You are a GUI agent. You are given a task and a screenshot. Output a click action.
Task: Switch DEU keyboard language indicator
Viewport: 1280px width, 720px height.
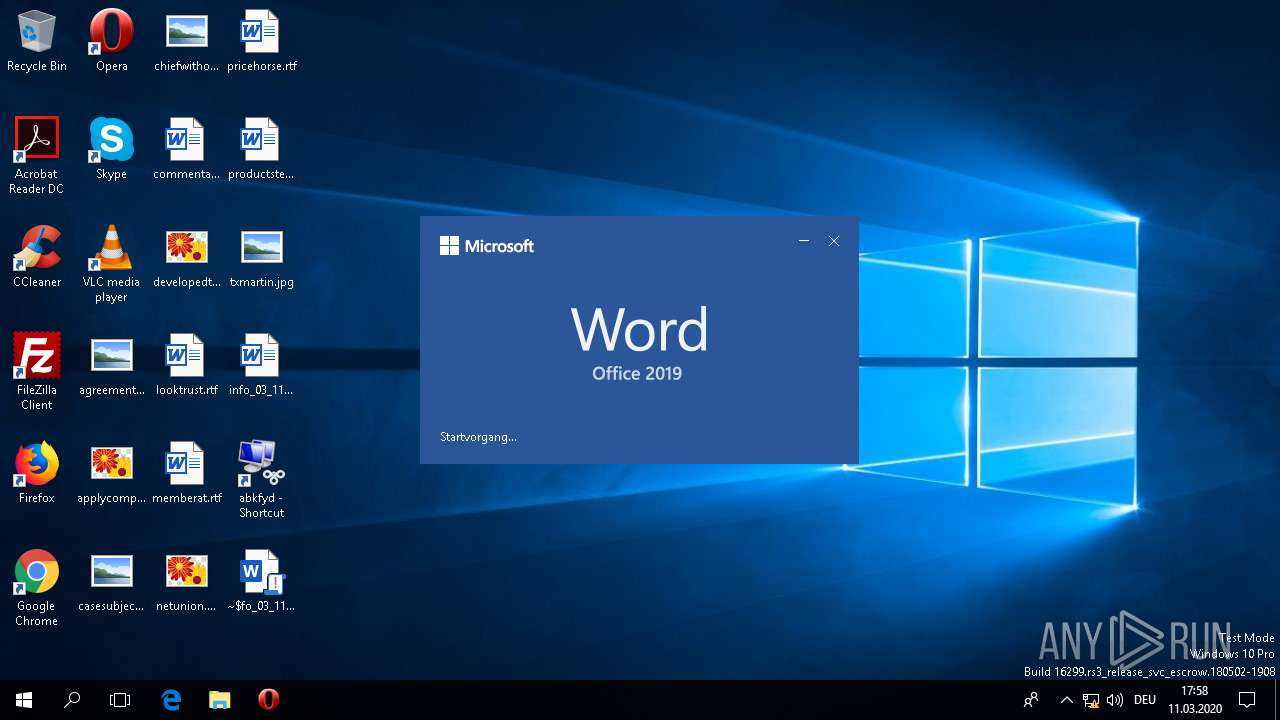click(x=1145, y=700)
